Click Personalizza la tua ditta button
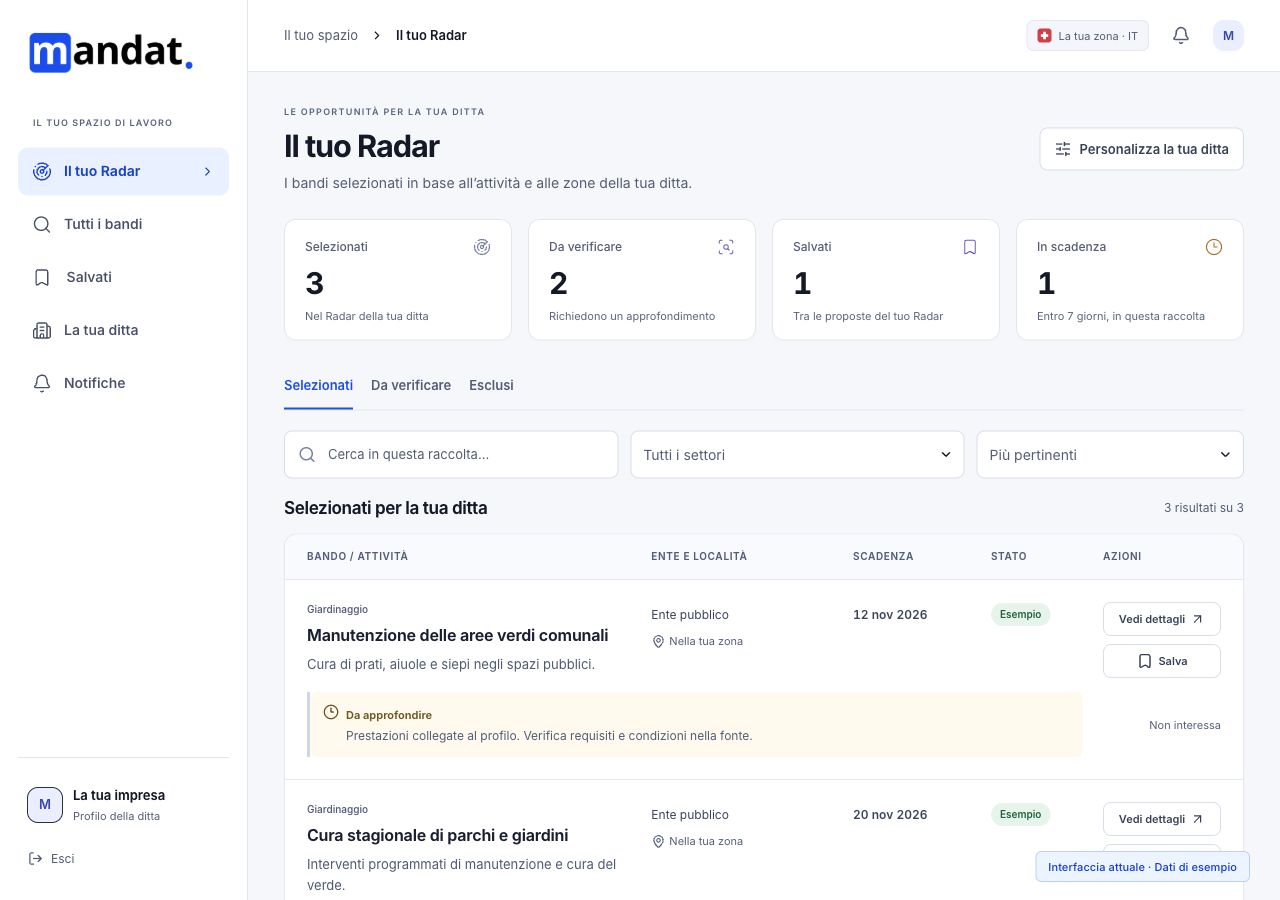This screenshot has width=1280, height=900. point(1142,149)
